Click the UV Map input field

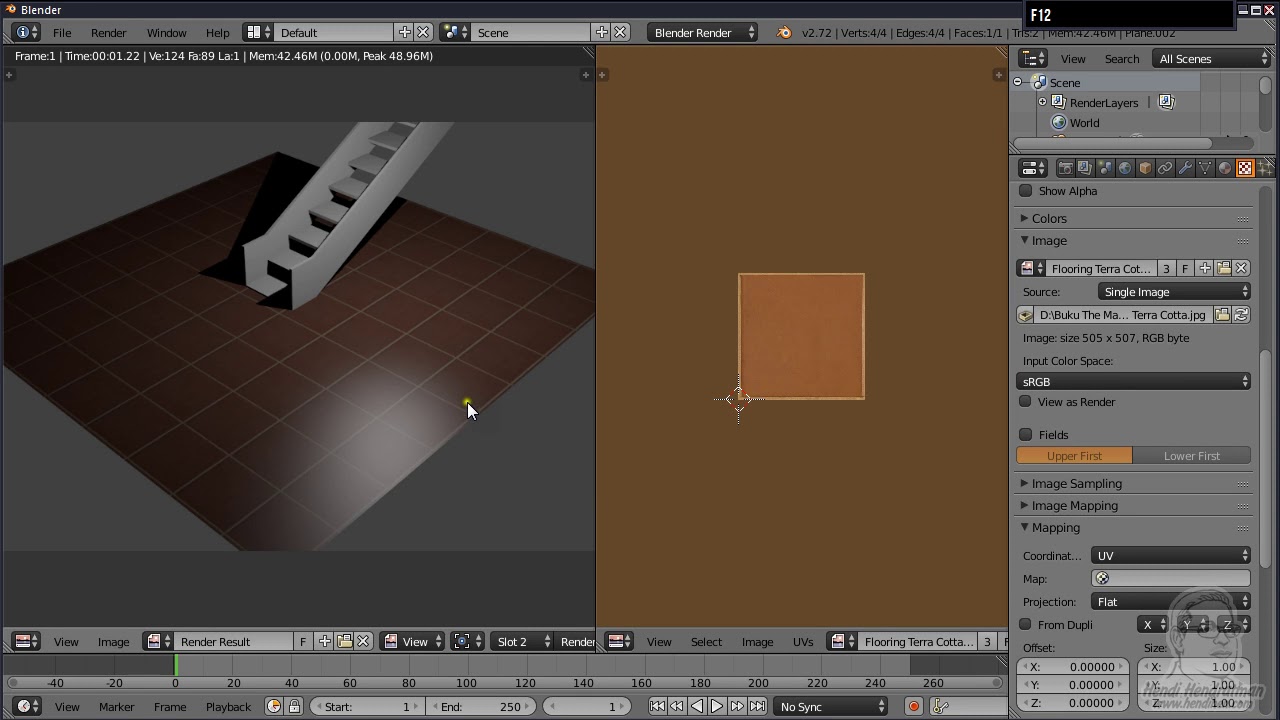point(1171,579)
